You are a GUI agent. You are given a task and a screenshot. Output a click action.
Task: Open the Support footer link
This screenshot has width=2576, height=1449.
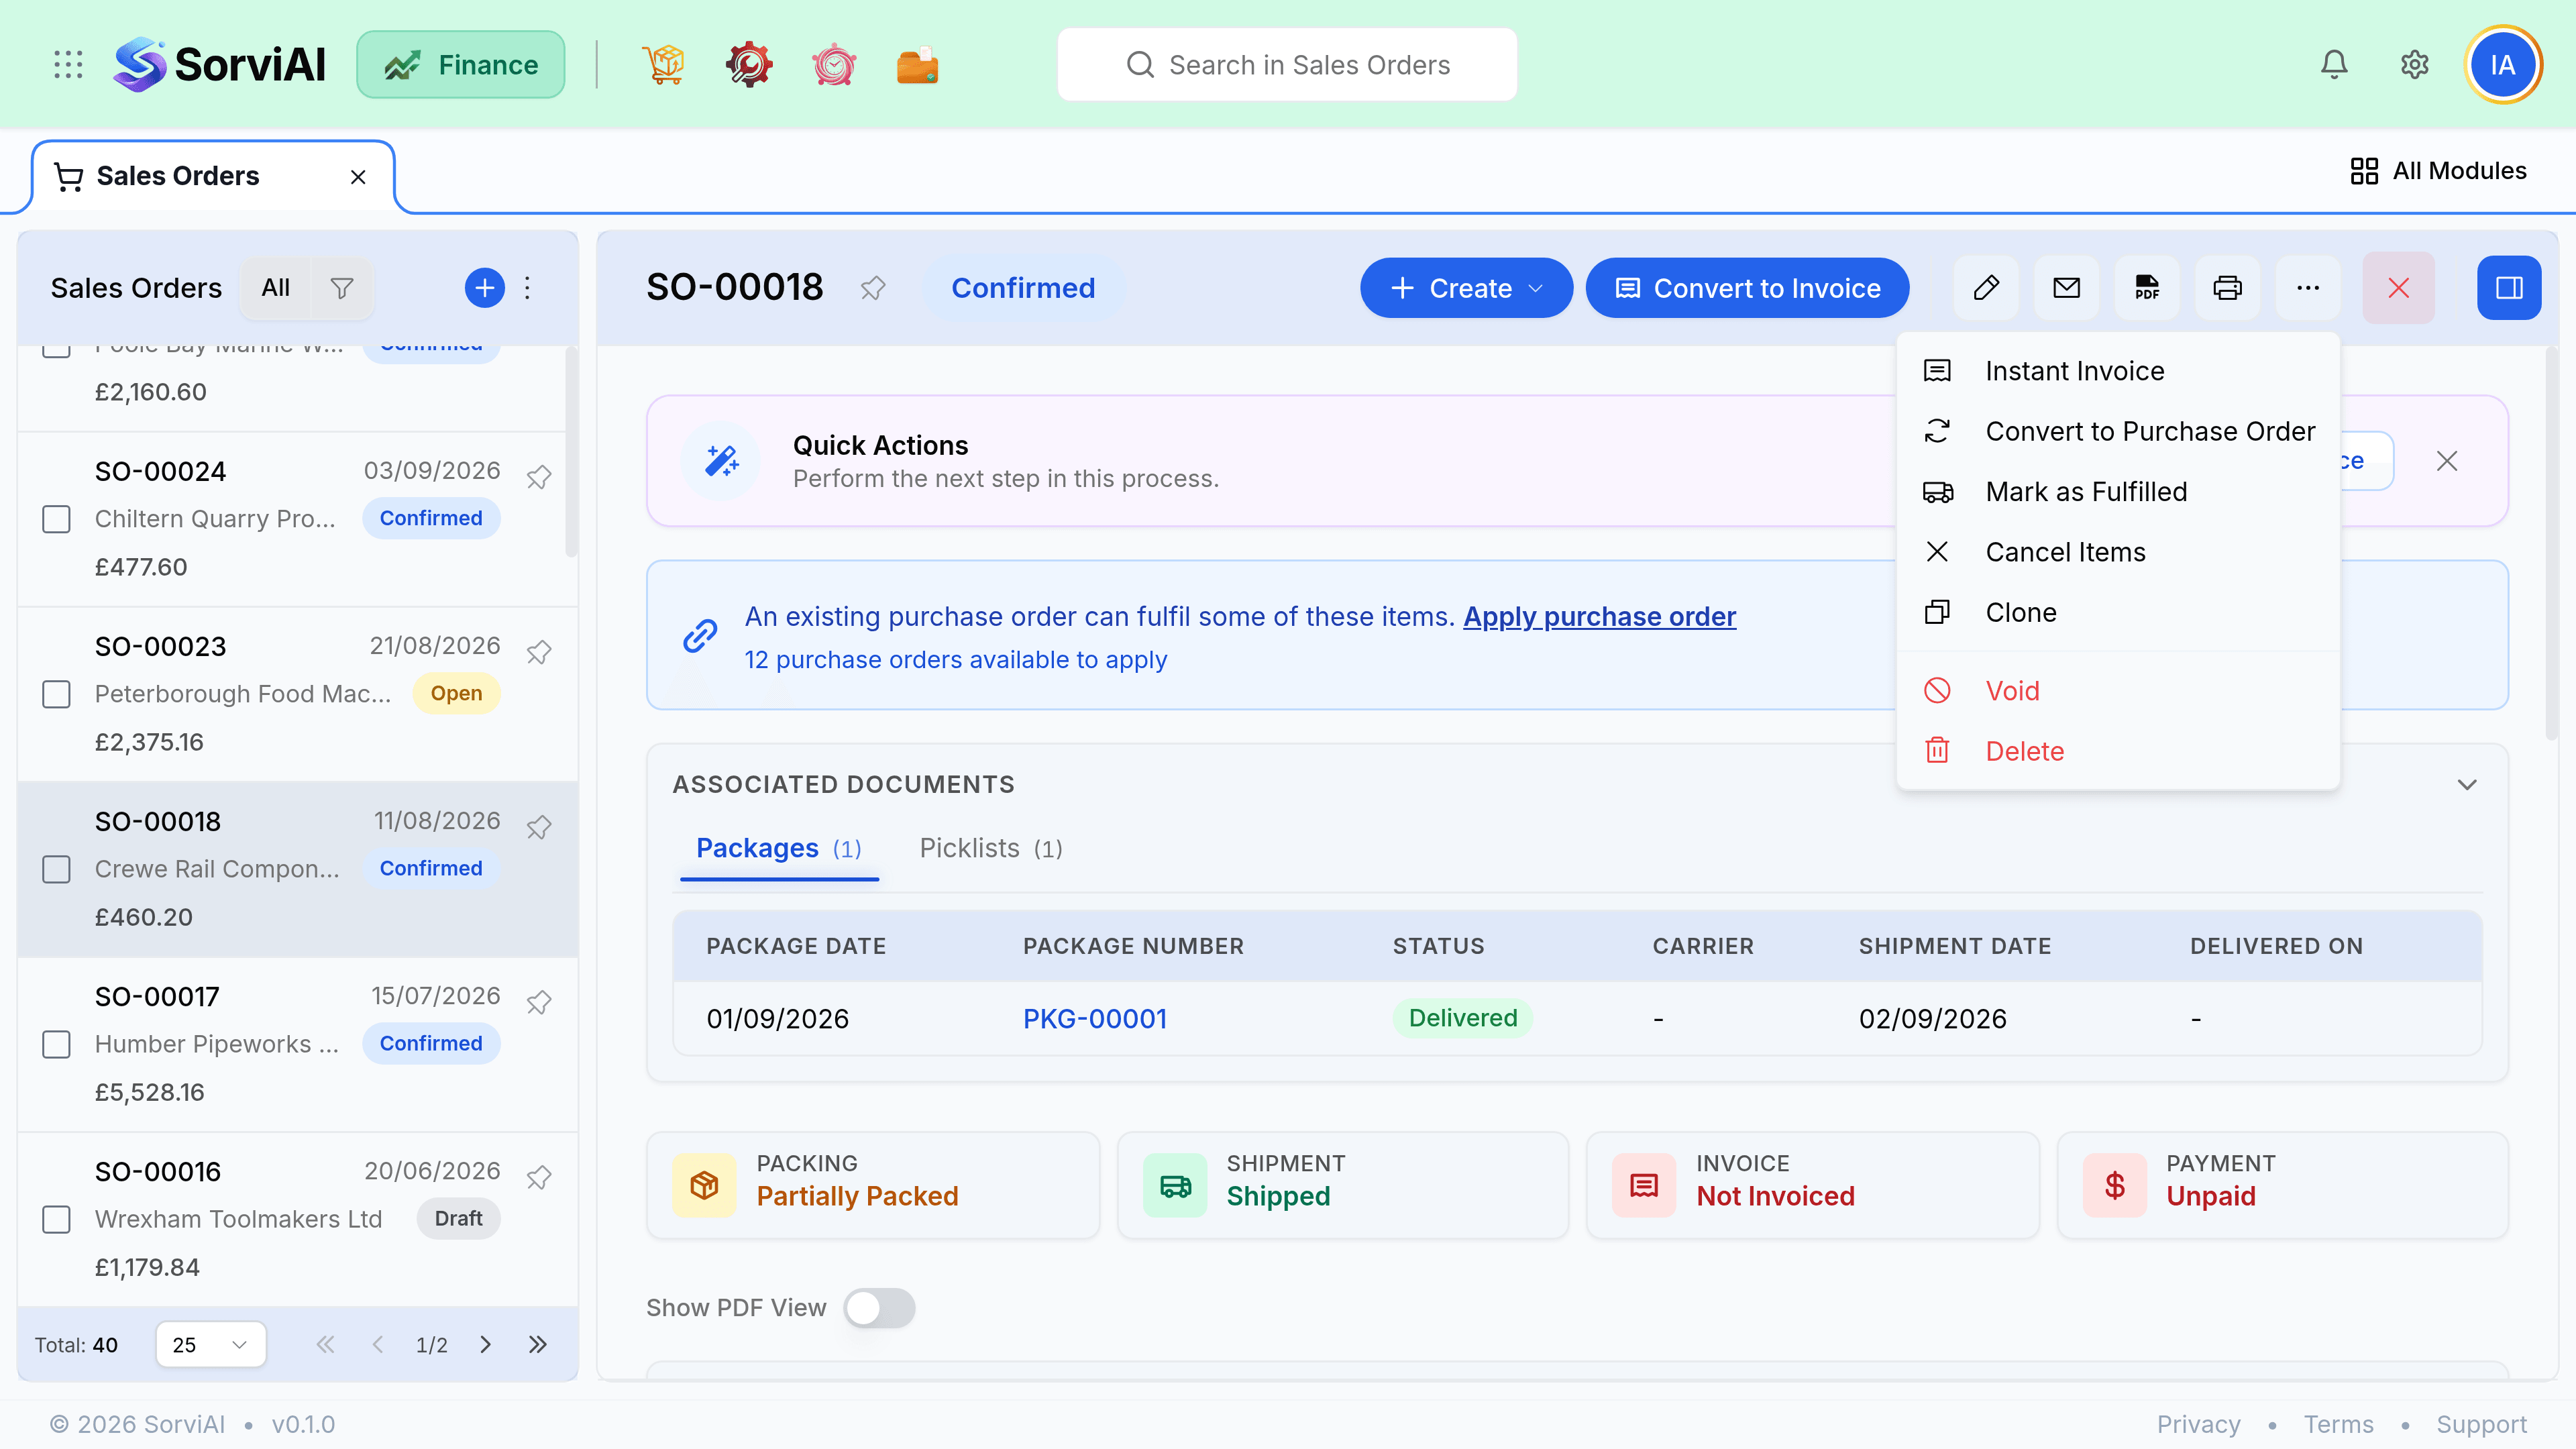2481,1424
